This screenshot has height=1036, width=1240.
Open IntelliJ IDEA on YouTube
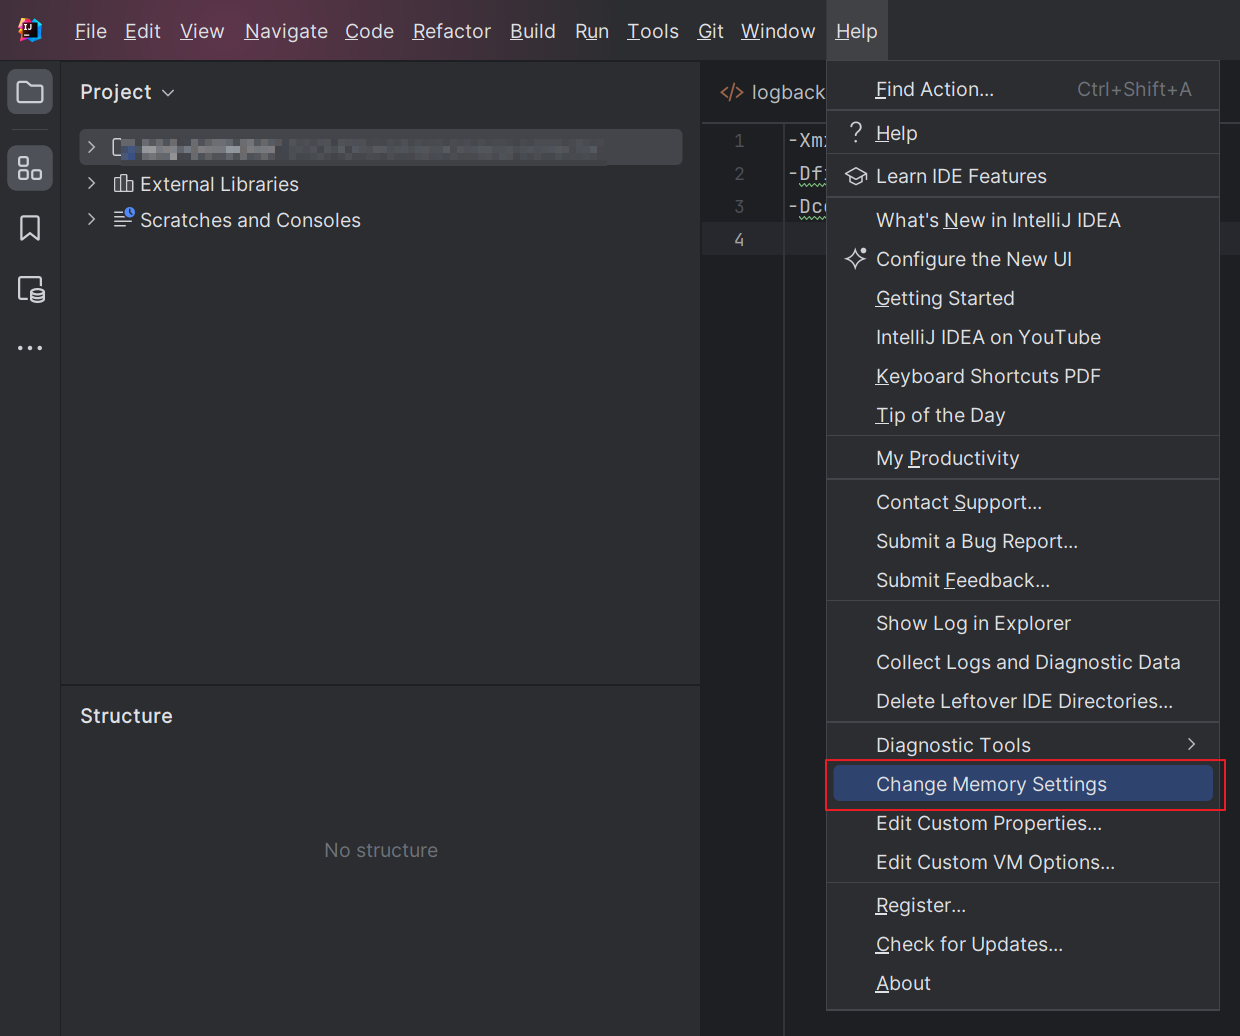pyautogui.click(x=1023, y=337)
